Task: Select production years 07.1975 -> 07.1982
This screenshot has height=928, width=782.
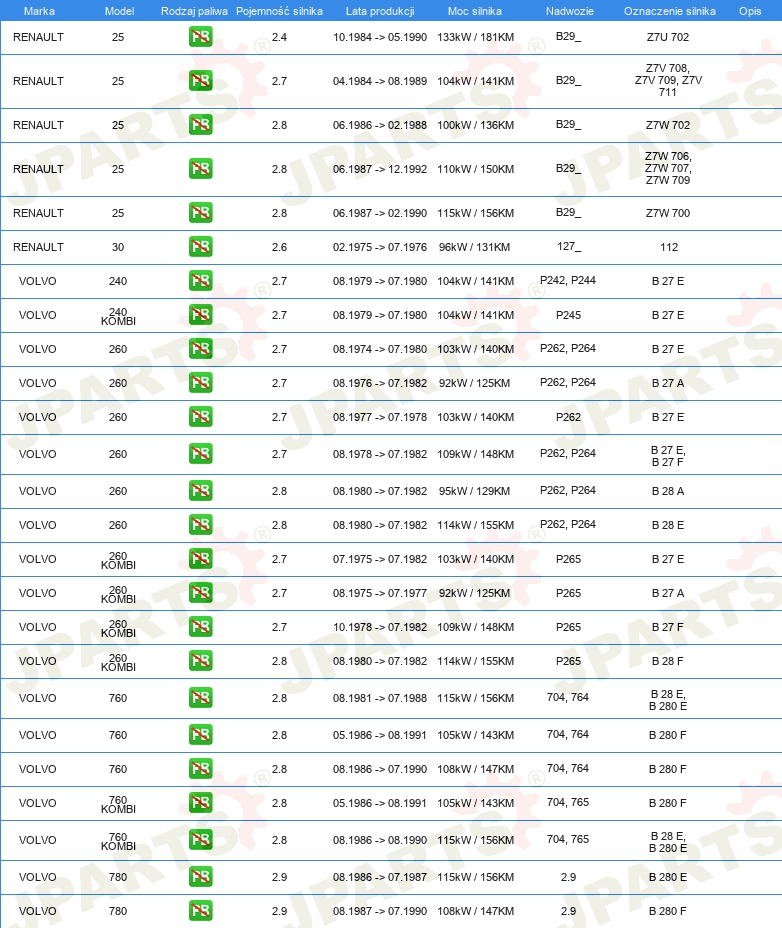Action: (379, 559)
